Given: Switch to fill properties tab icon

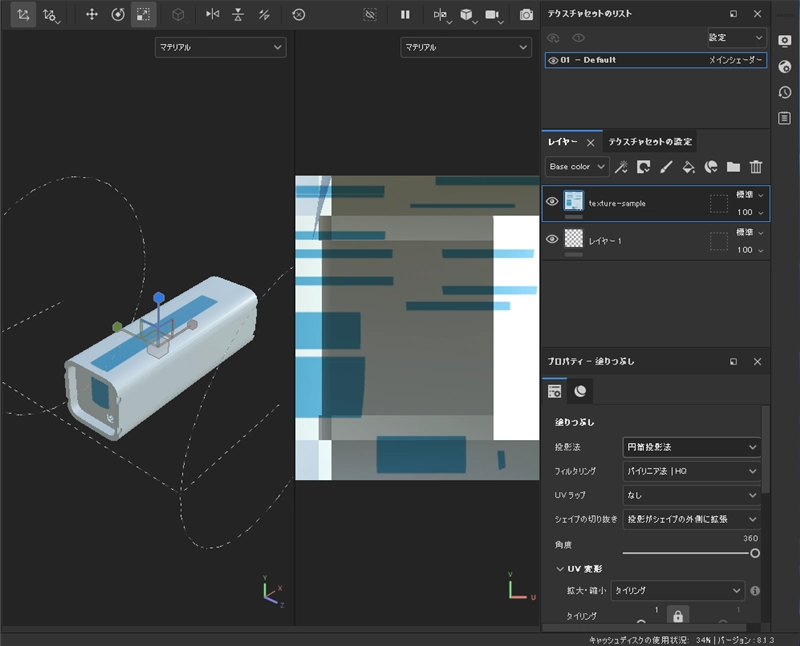Looking at the screenshot, I should coord(554,391).
